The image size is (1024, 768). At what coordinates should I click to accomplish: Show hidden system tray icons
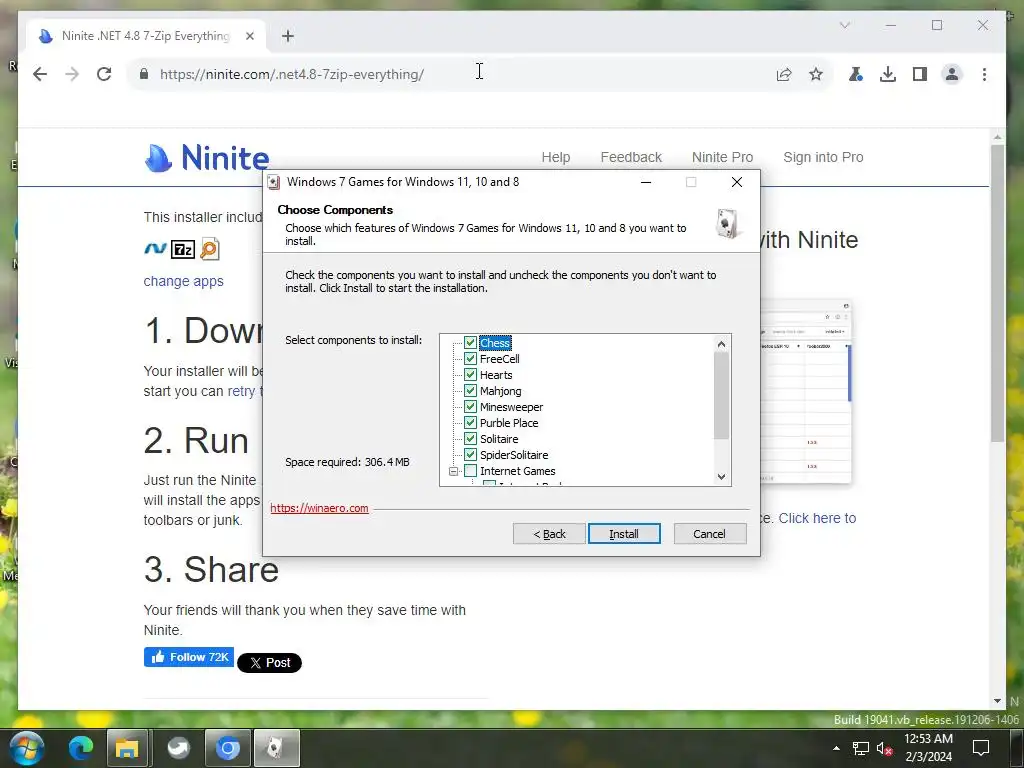click(x=836, y=748)
